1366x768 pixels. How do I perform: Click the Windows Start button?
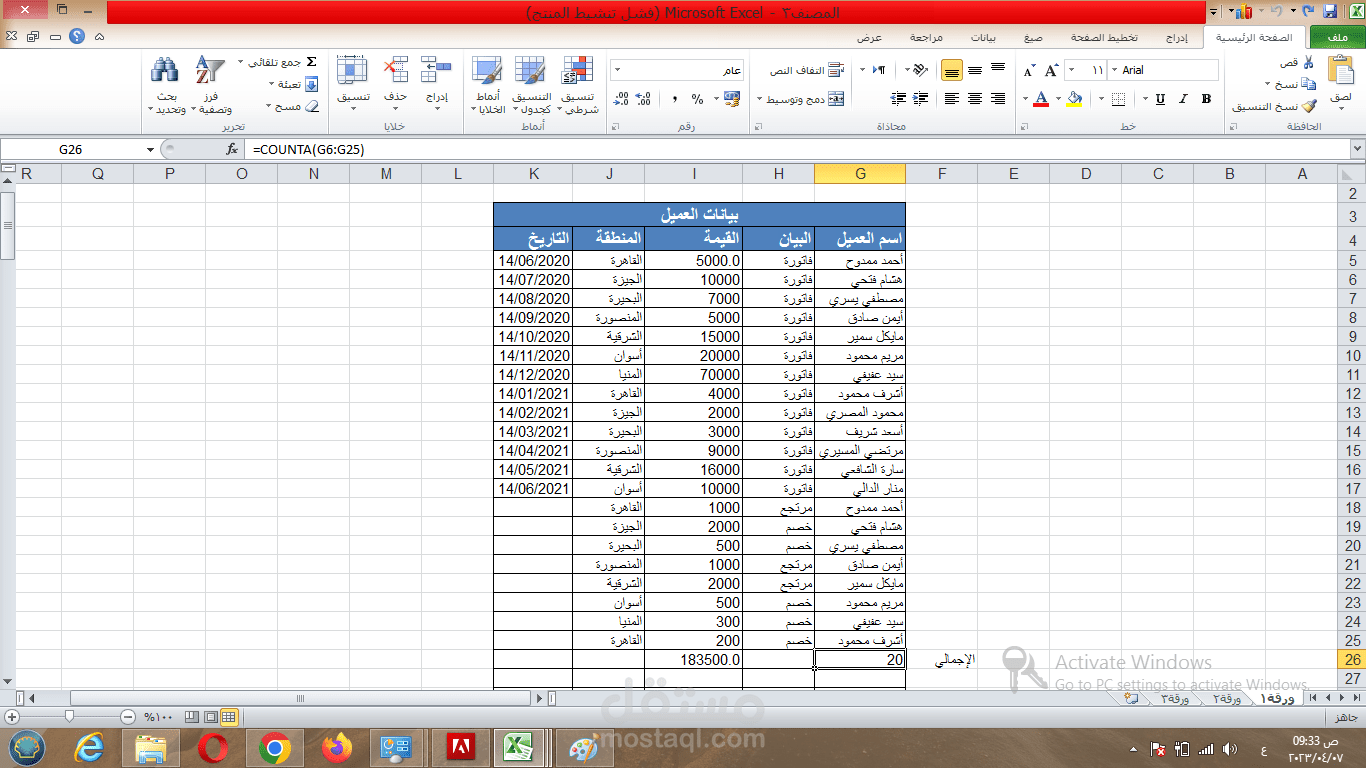point(27,747)
